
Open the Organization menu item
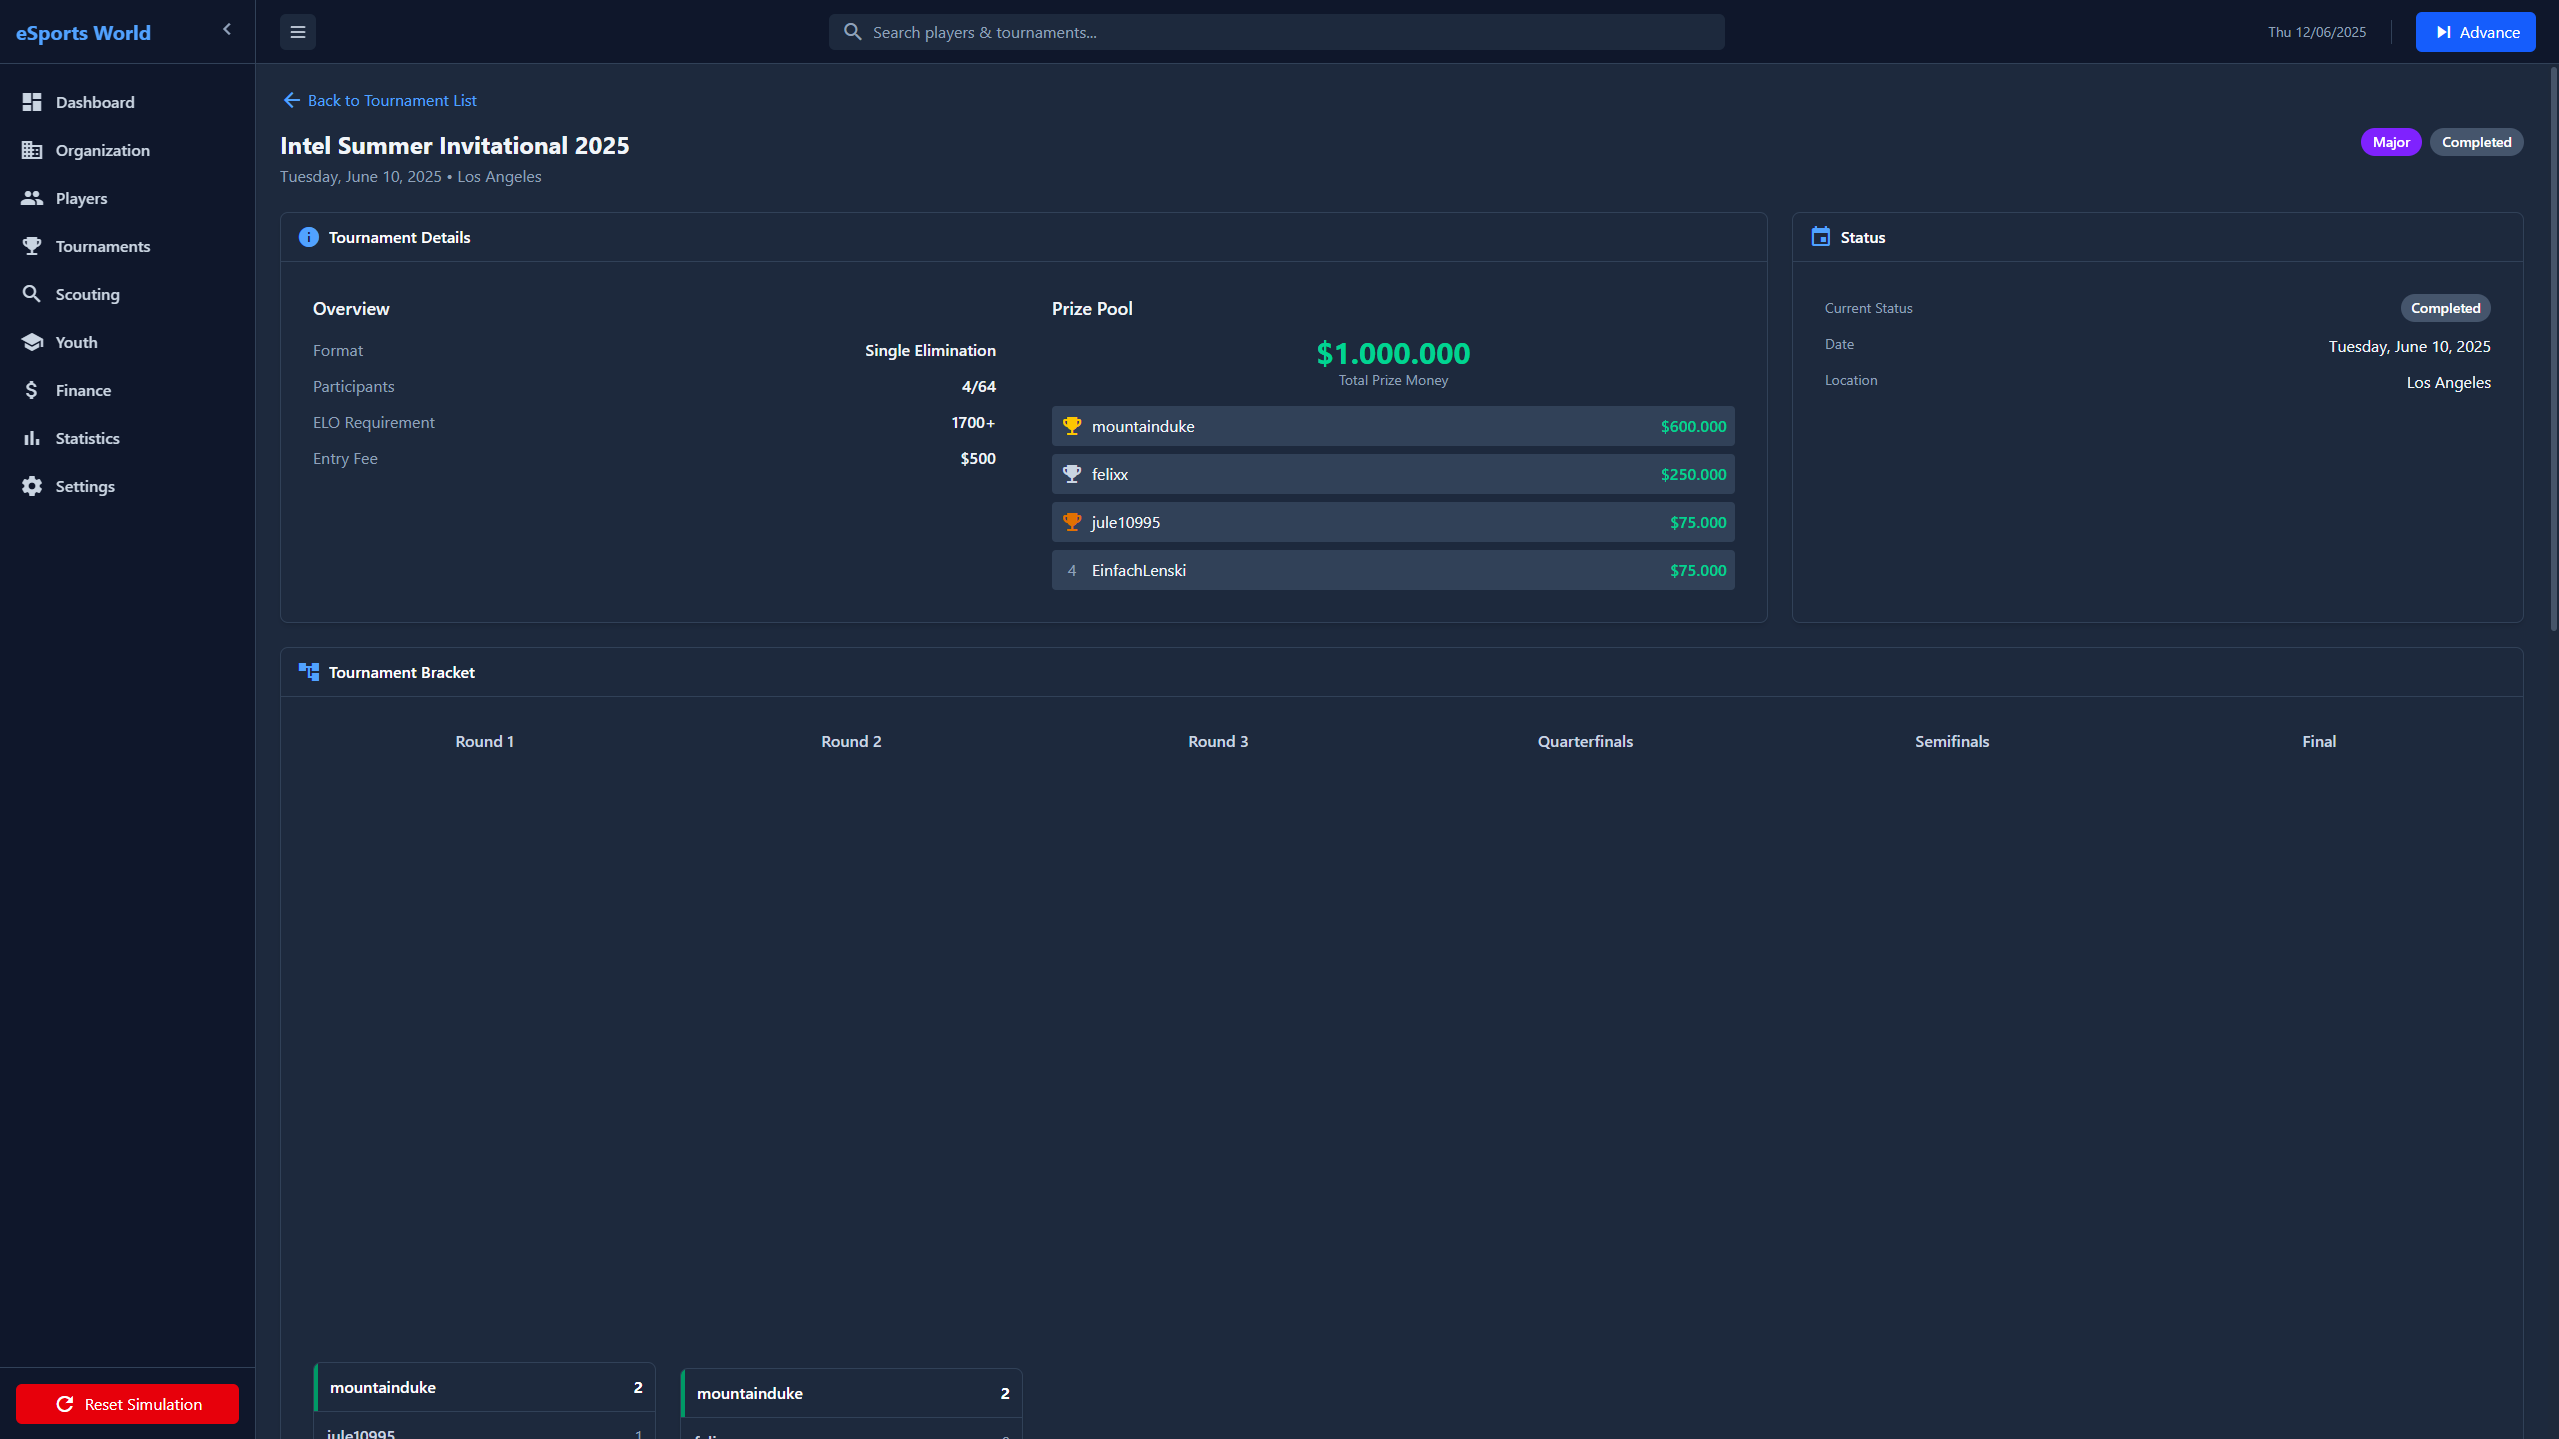[x=127, y=150]
